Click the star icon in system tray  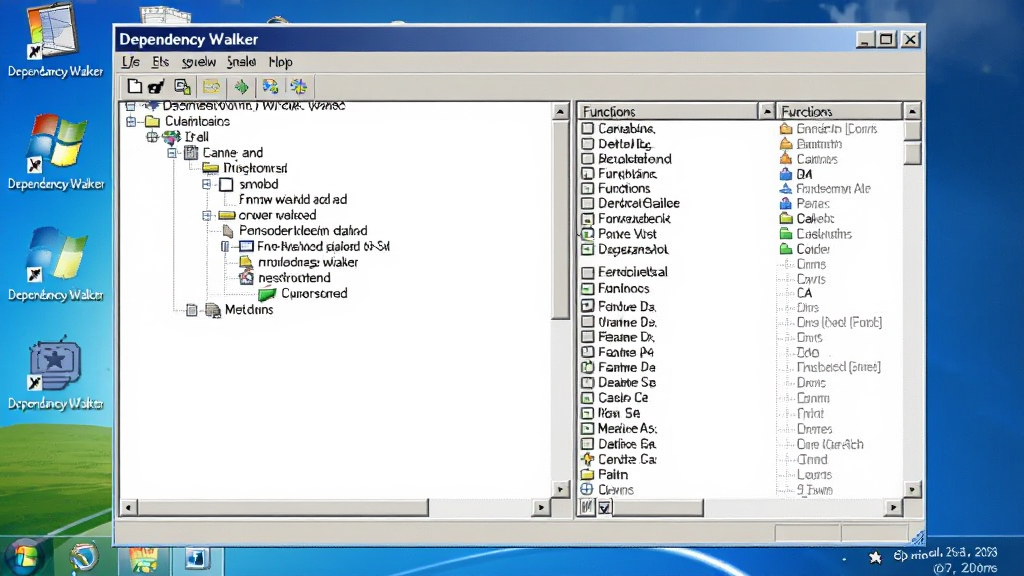(875, 557)
